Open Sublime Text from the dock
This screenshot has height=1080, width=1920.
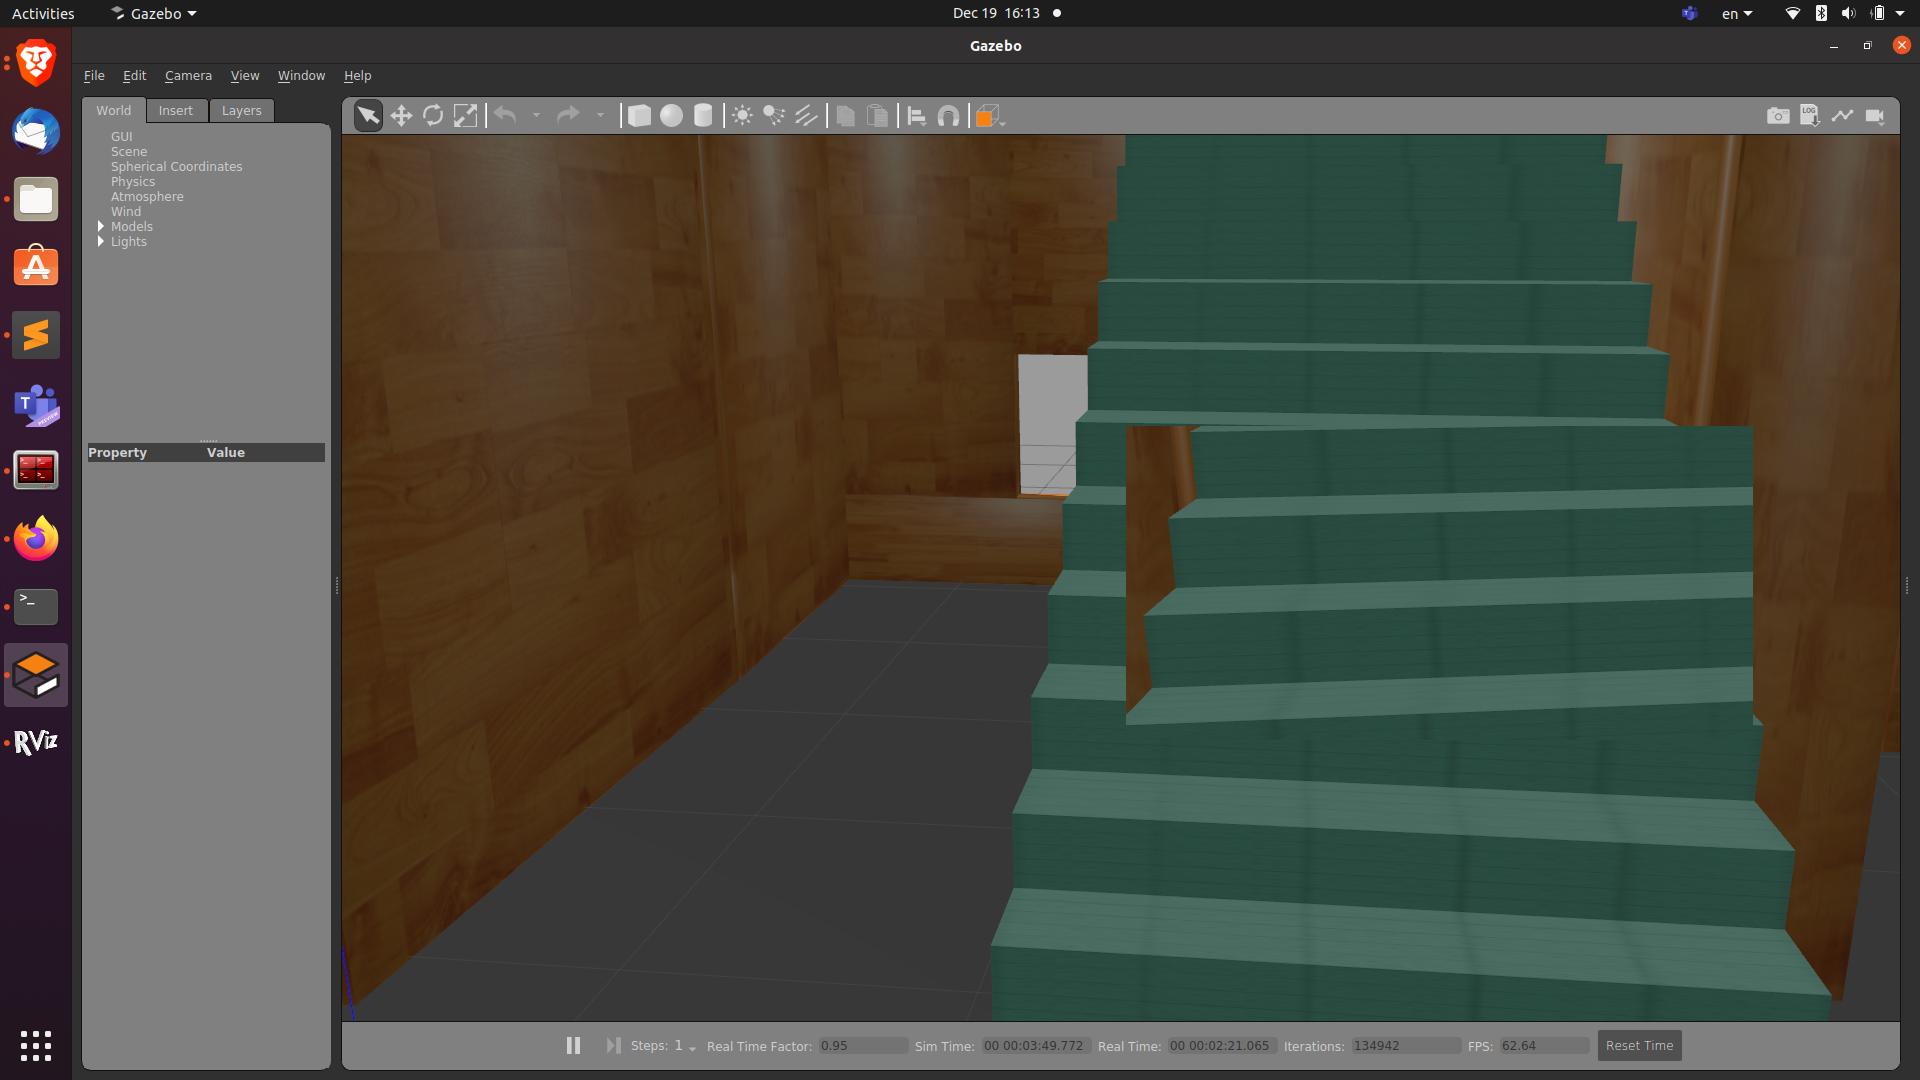[36, 335]
